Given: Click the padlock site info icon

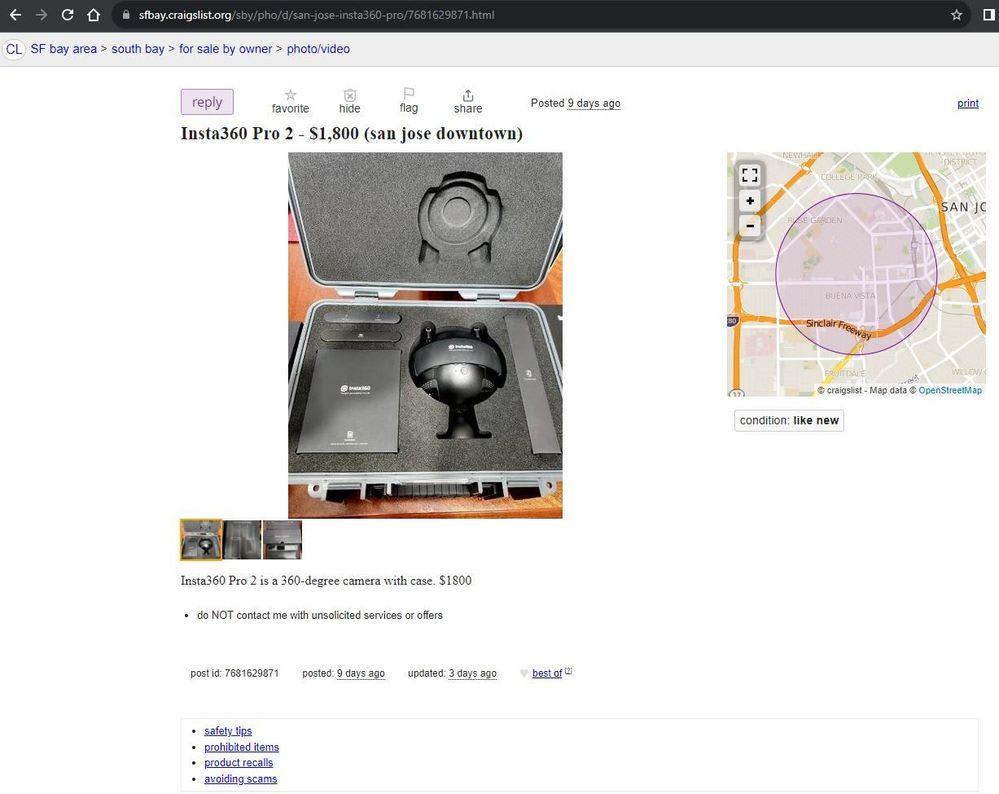Looking at the screenshot, I should [126, 15].
